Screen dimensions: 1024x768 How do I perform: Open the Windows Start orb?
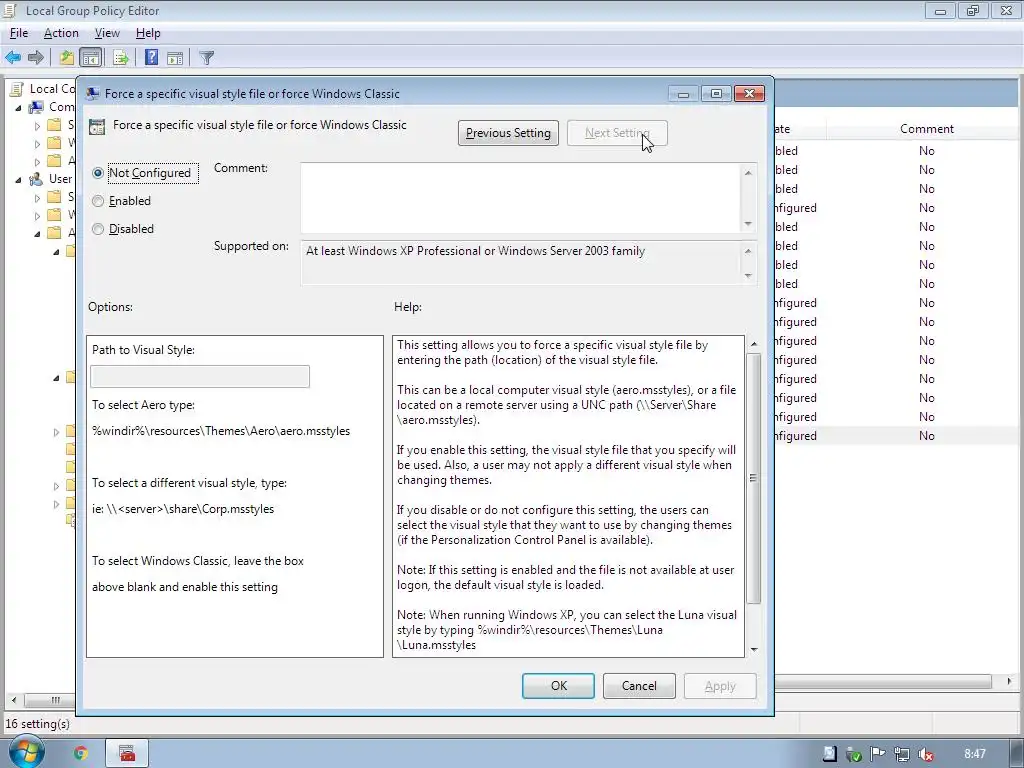[x=26, y=752]
